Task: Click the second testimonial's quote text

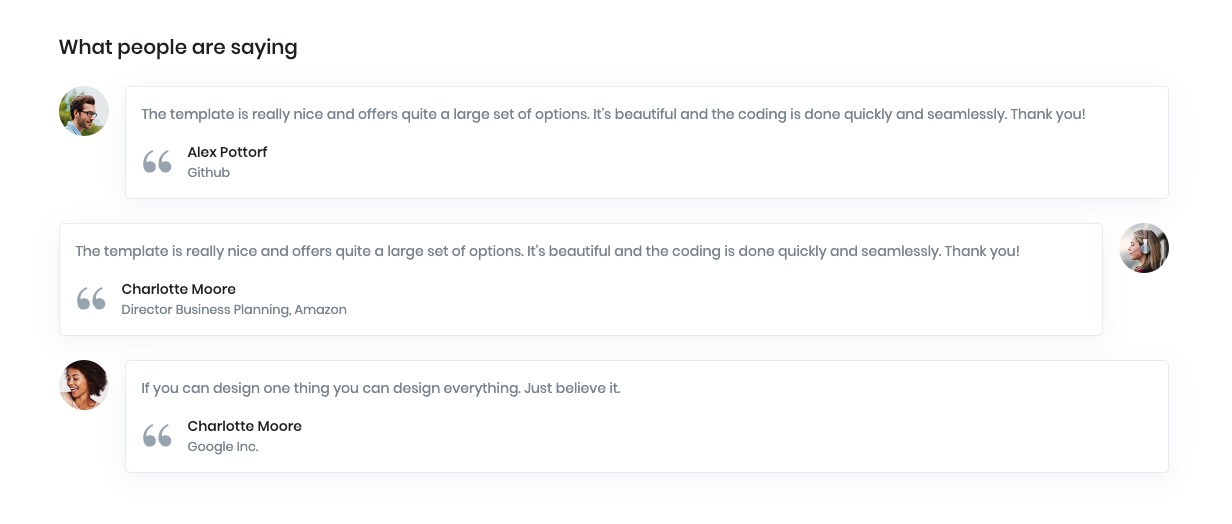Action: coord(548,251)
